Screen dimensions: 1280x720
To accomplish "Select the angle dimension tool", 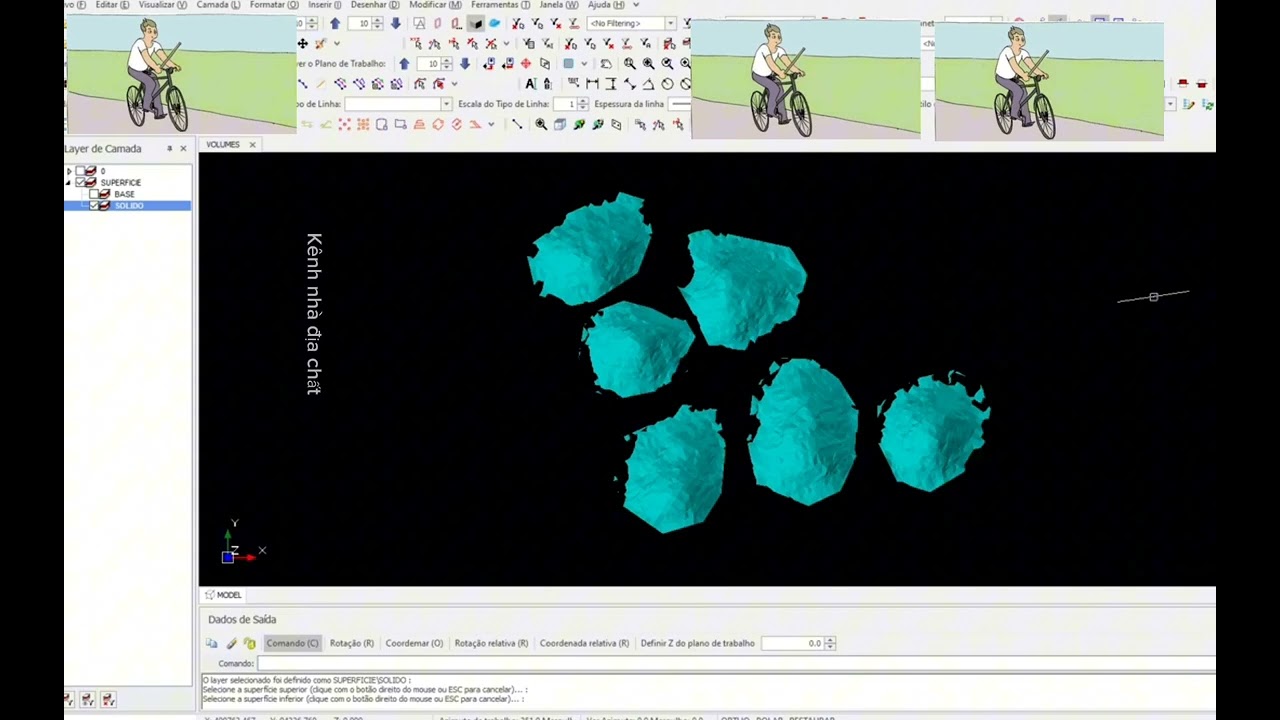I will pos(648,84).
